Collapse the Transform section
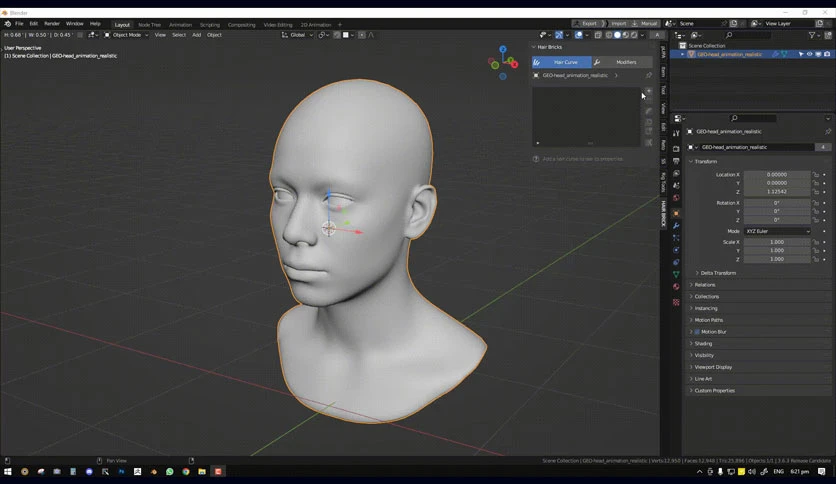836x484 pixels. (x=705, y=162)
